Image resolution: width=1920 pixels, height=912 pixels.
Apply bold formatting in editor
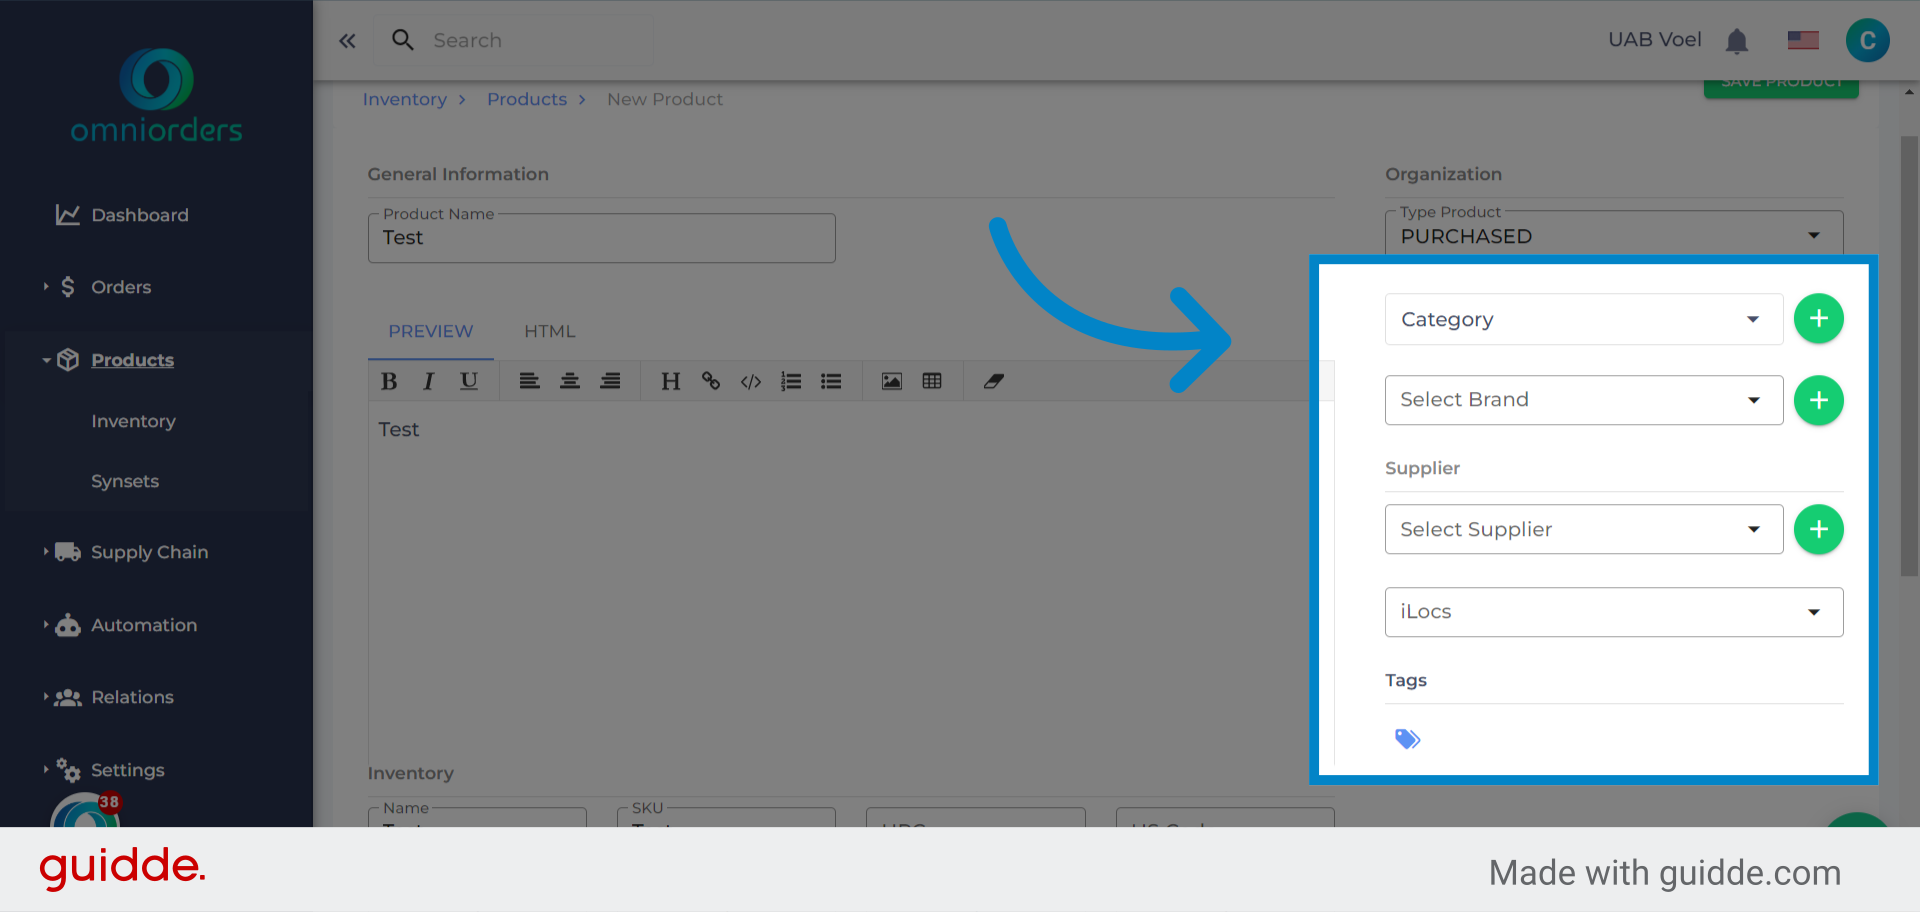(x=389, y=381)
